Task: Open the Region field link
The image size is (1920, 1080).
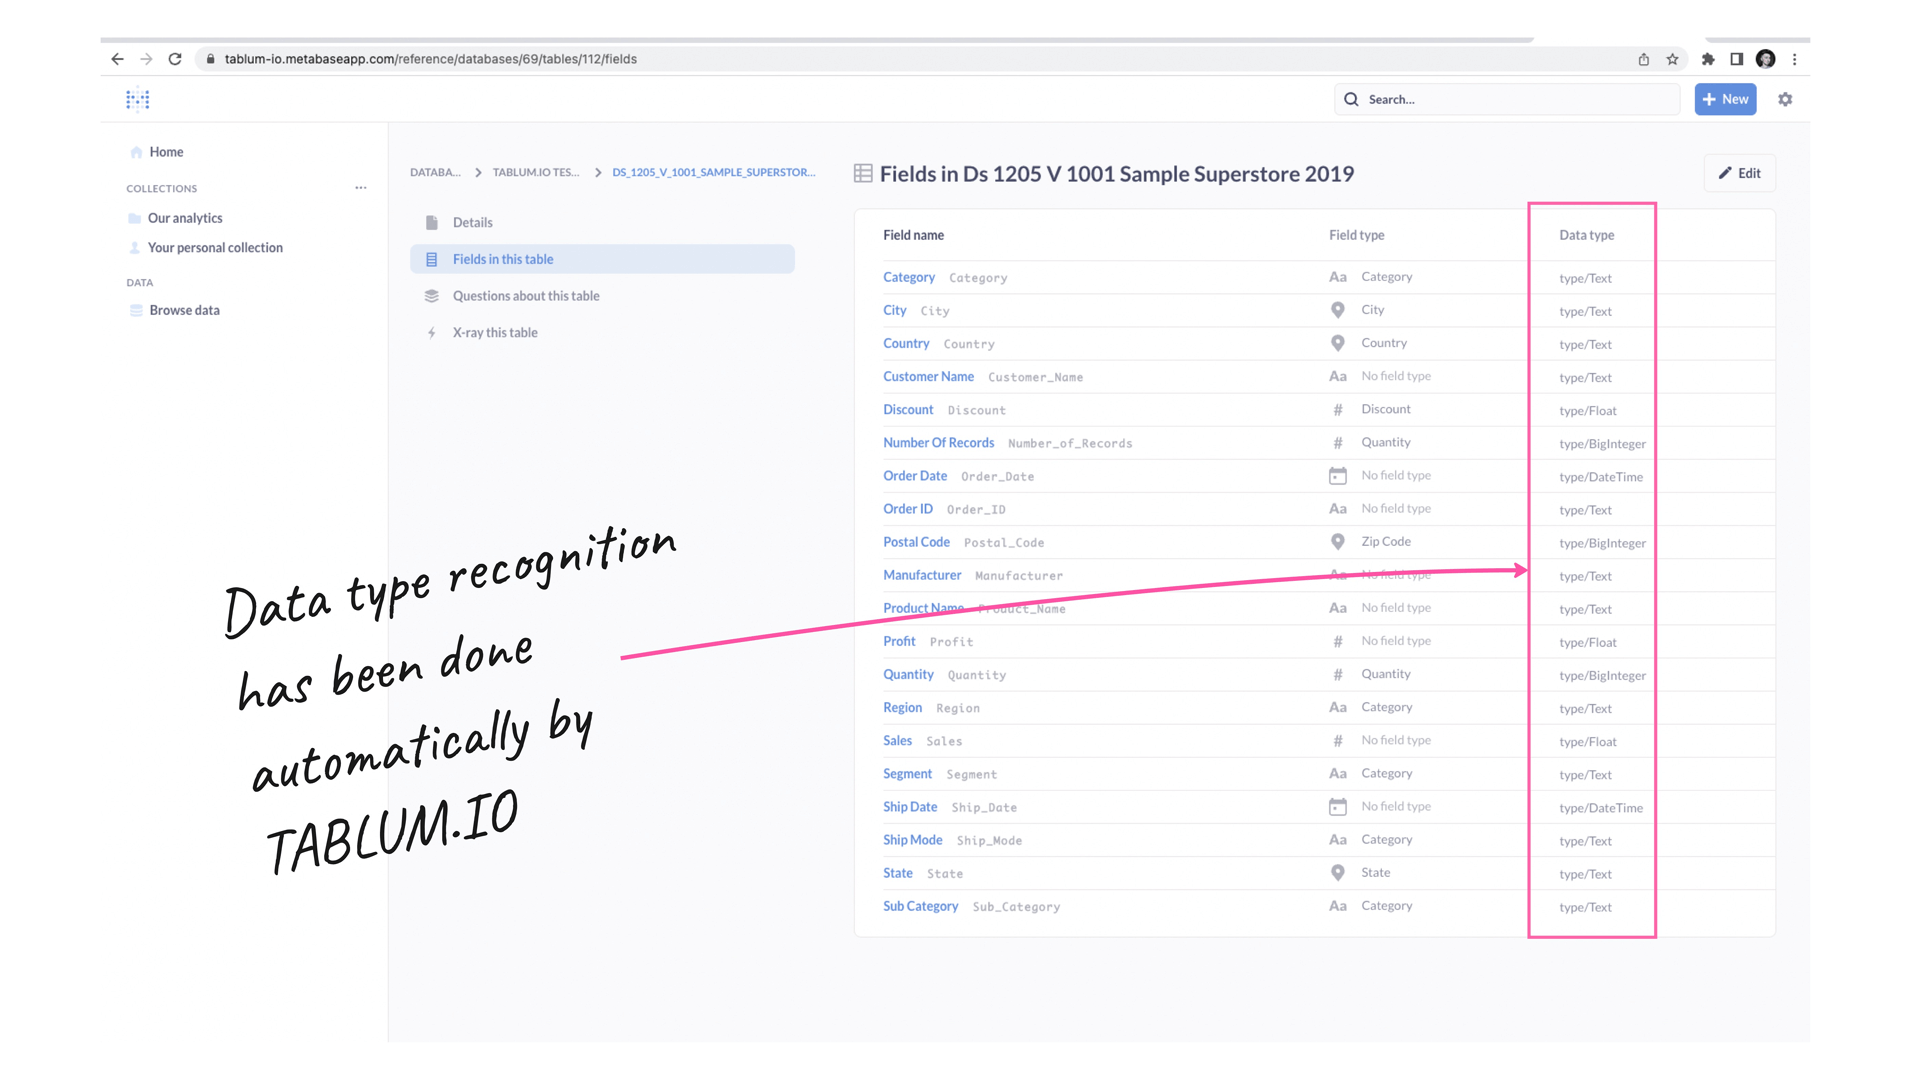Action: click(x=902, y=707)
